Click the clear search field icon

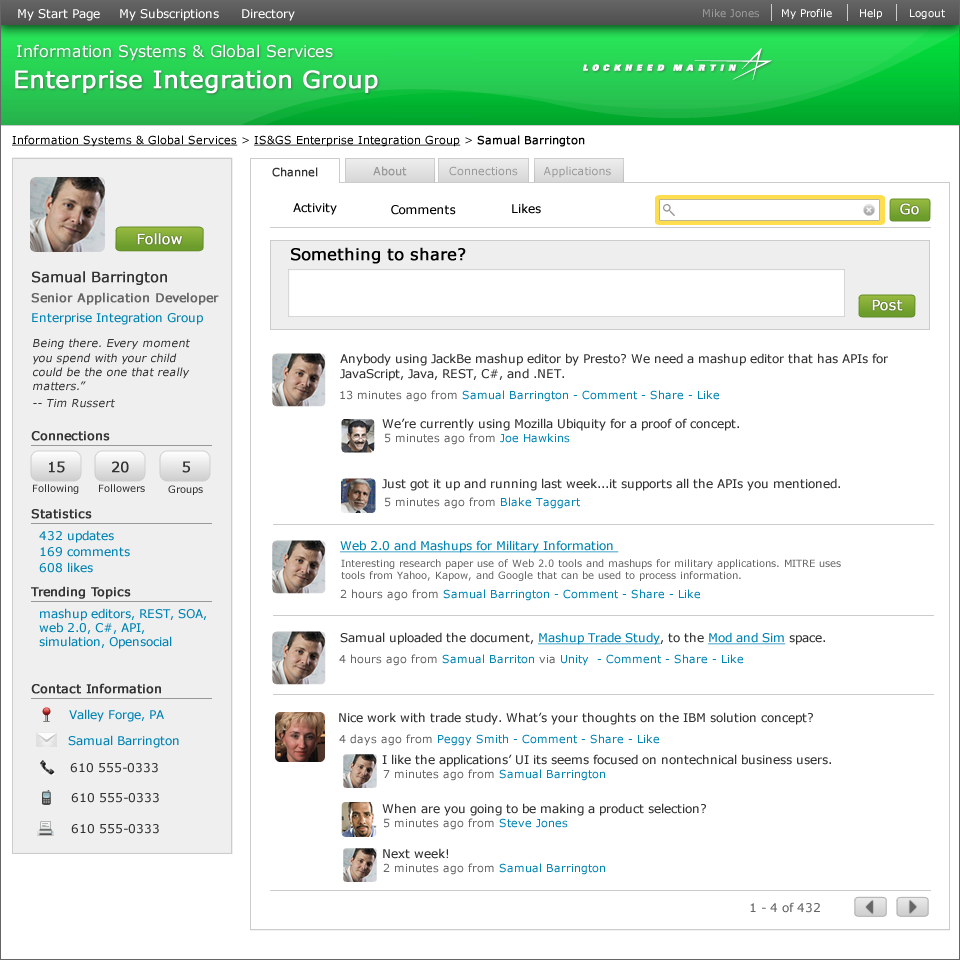[868, 210]
